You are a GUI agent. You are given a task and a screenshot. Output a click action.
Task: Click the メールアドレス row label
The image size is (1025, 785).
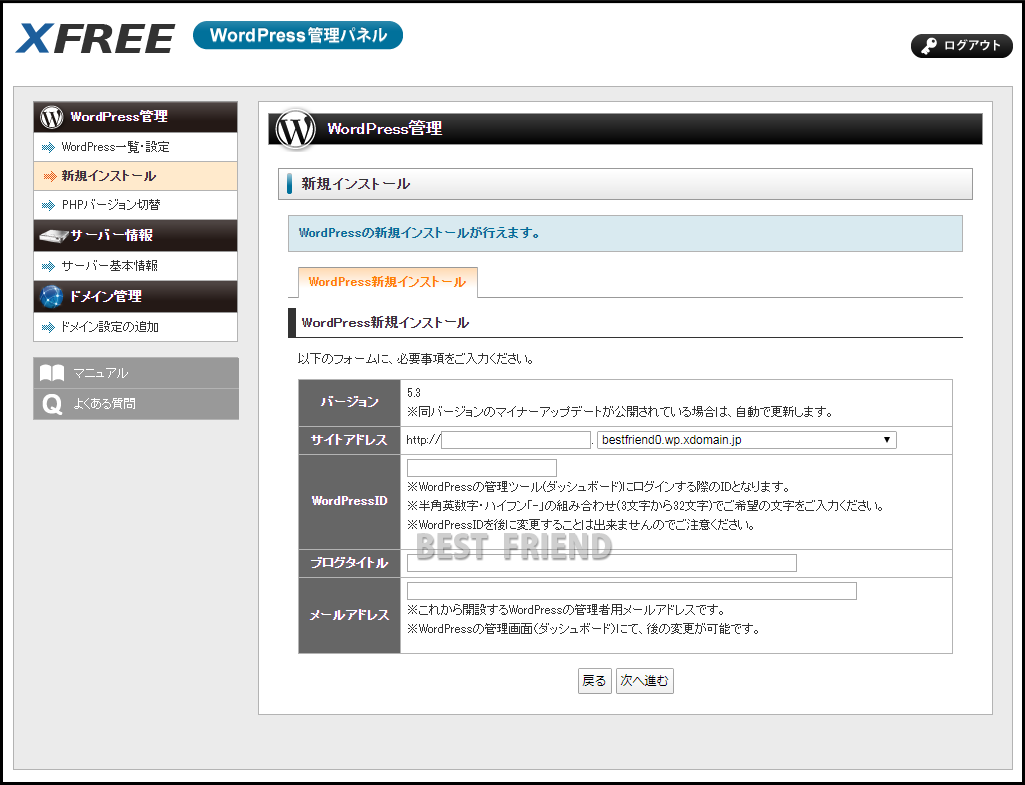click(350, 616)
